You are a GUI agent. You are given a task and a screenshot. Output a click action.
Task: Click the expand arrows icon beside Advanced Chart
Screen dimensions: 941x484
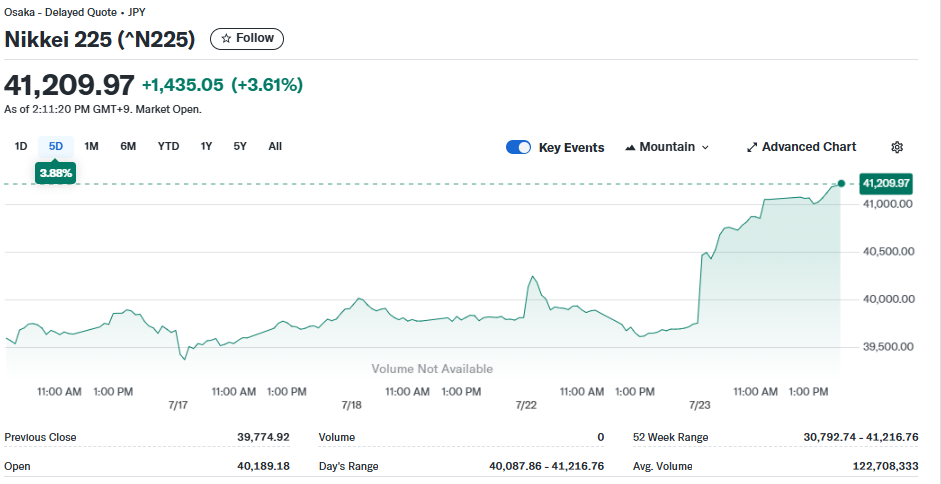coord(752,147)
